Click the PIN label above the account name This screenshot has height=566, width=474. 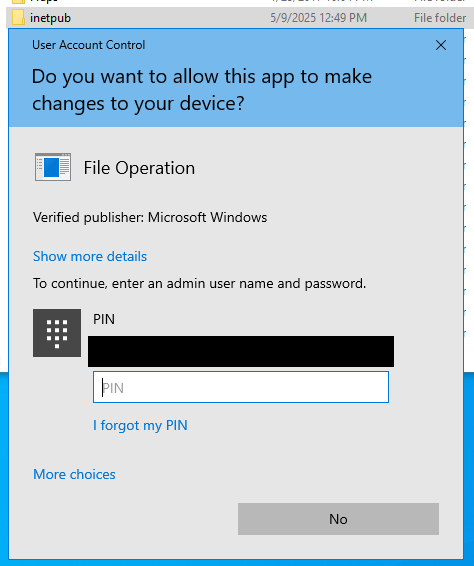click(x=104, y=319)
